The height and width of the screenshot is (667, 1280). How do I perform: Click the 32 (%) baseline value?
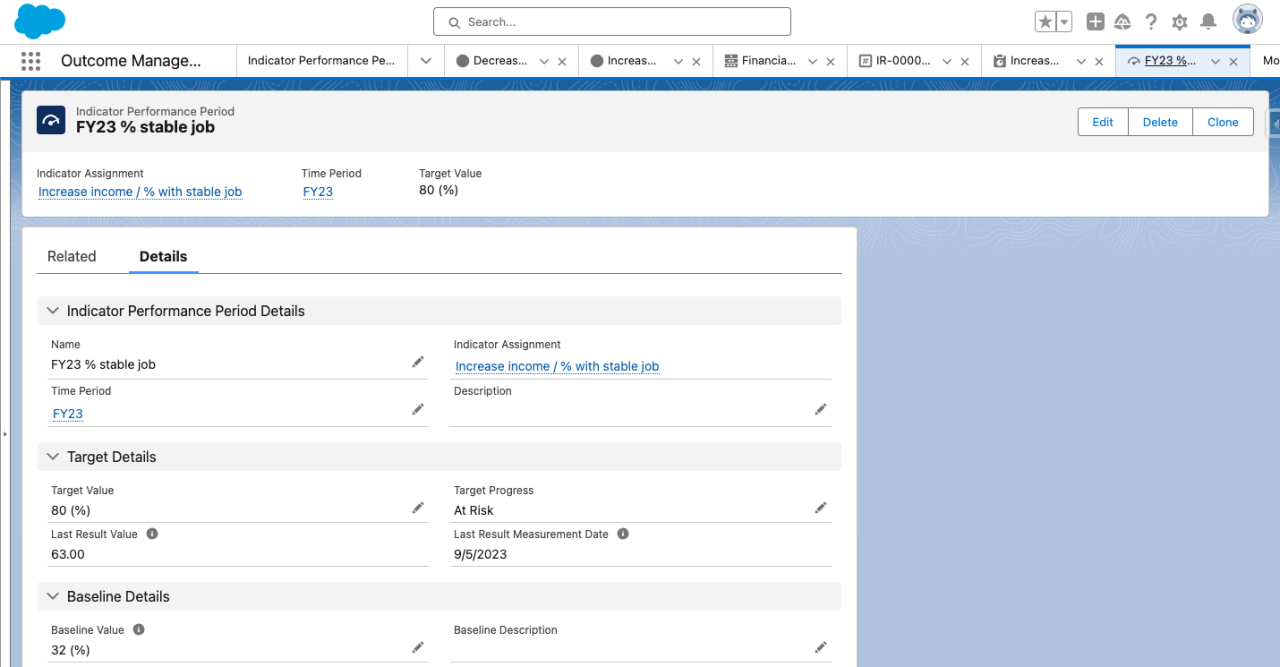coord(70,650)
